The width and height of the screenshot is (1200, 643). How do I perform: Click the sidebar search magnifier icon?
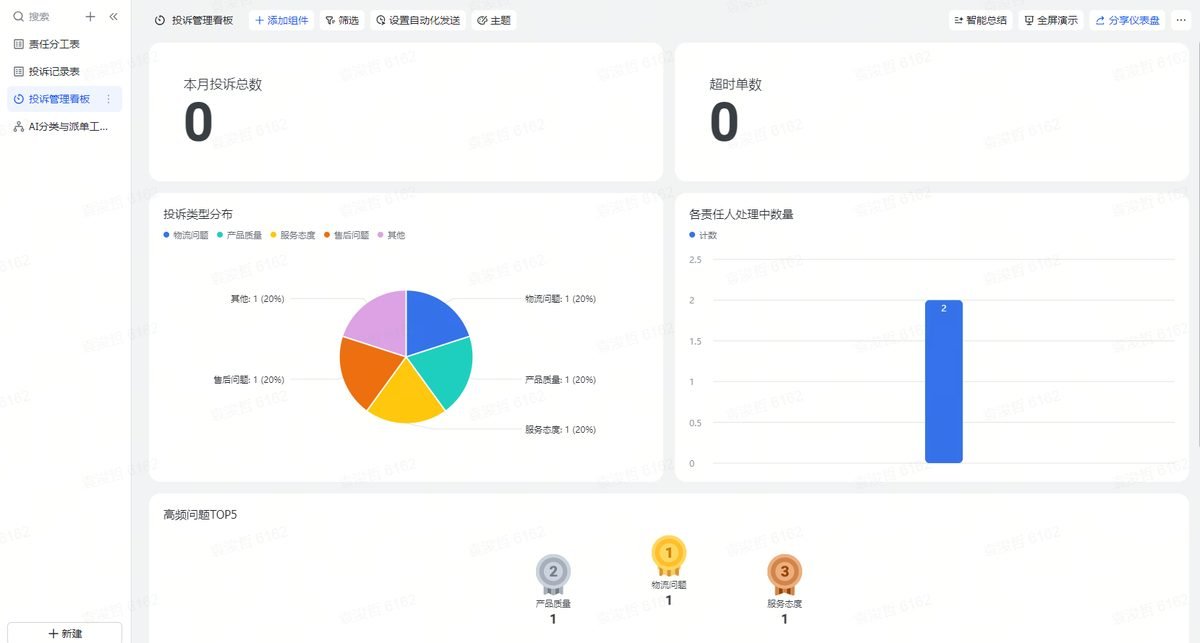[18, 17]
